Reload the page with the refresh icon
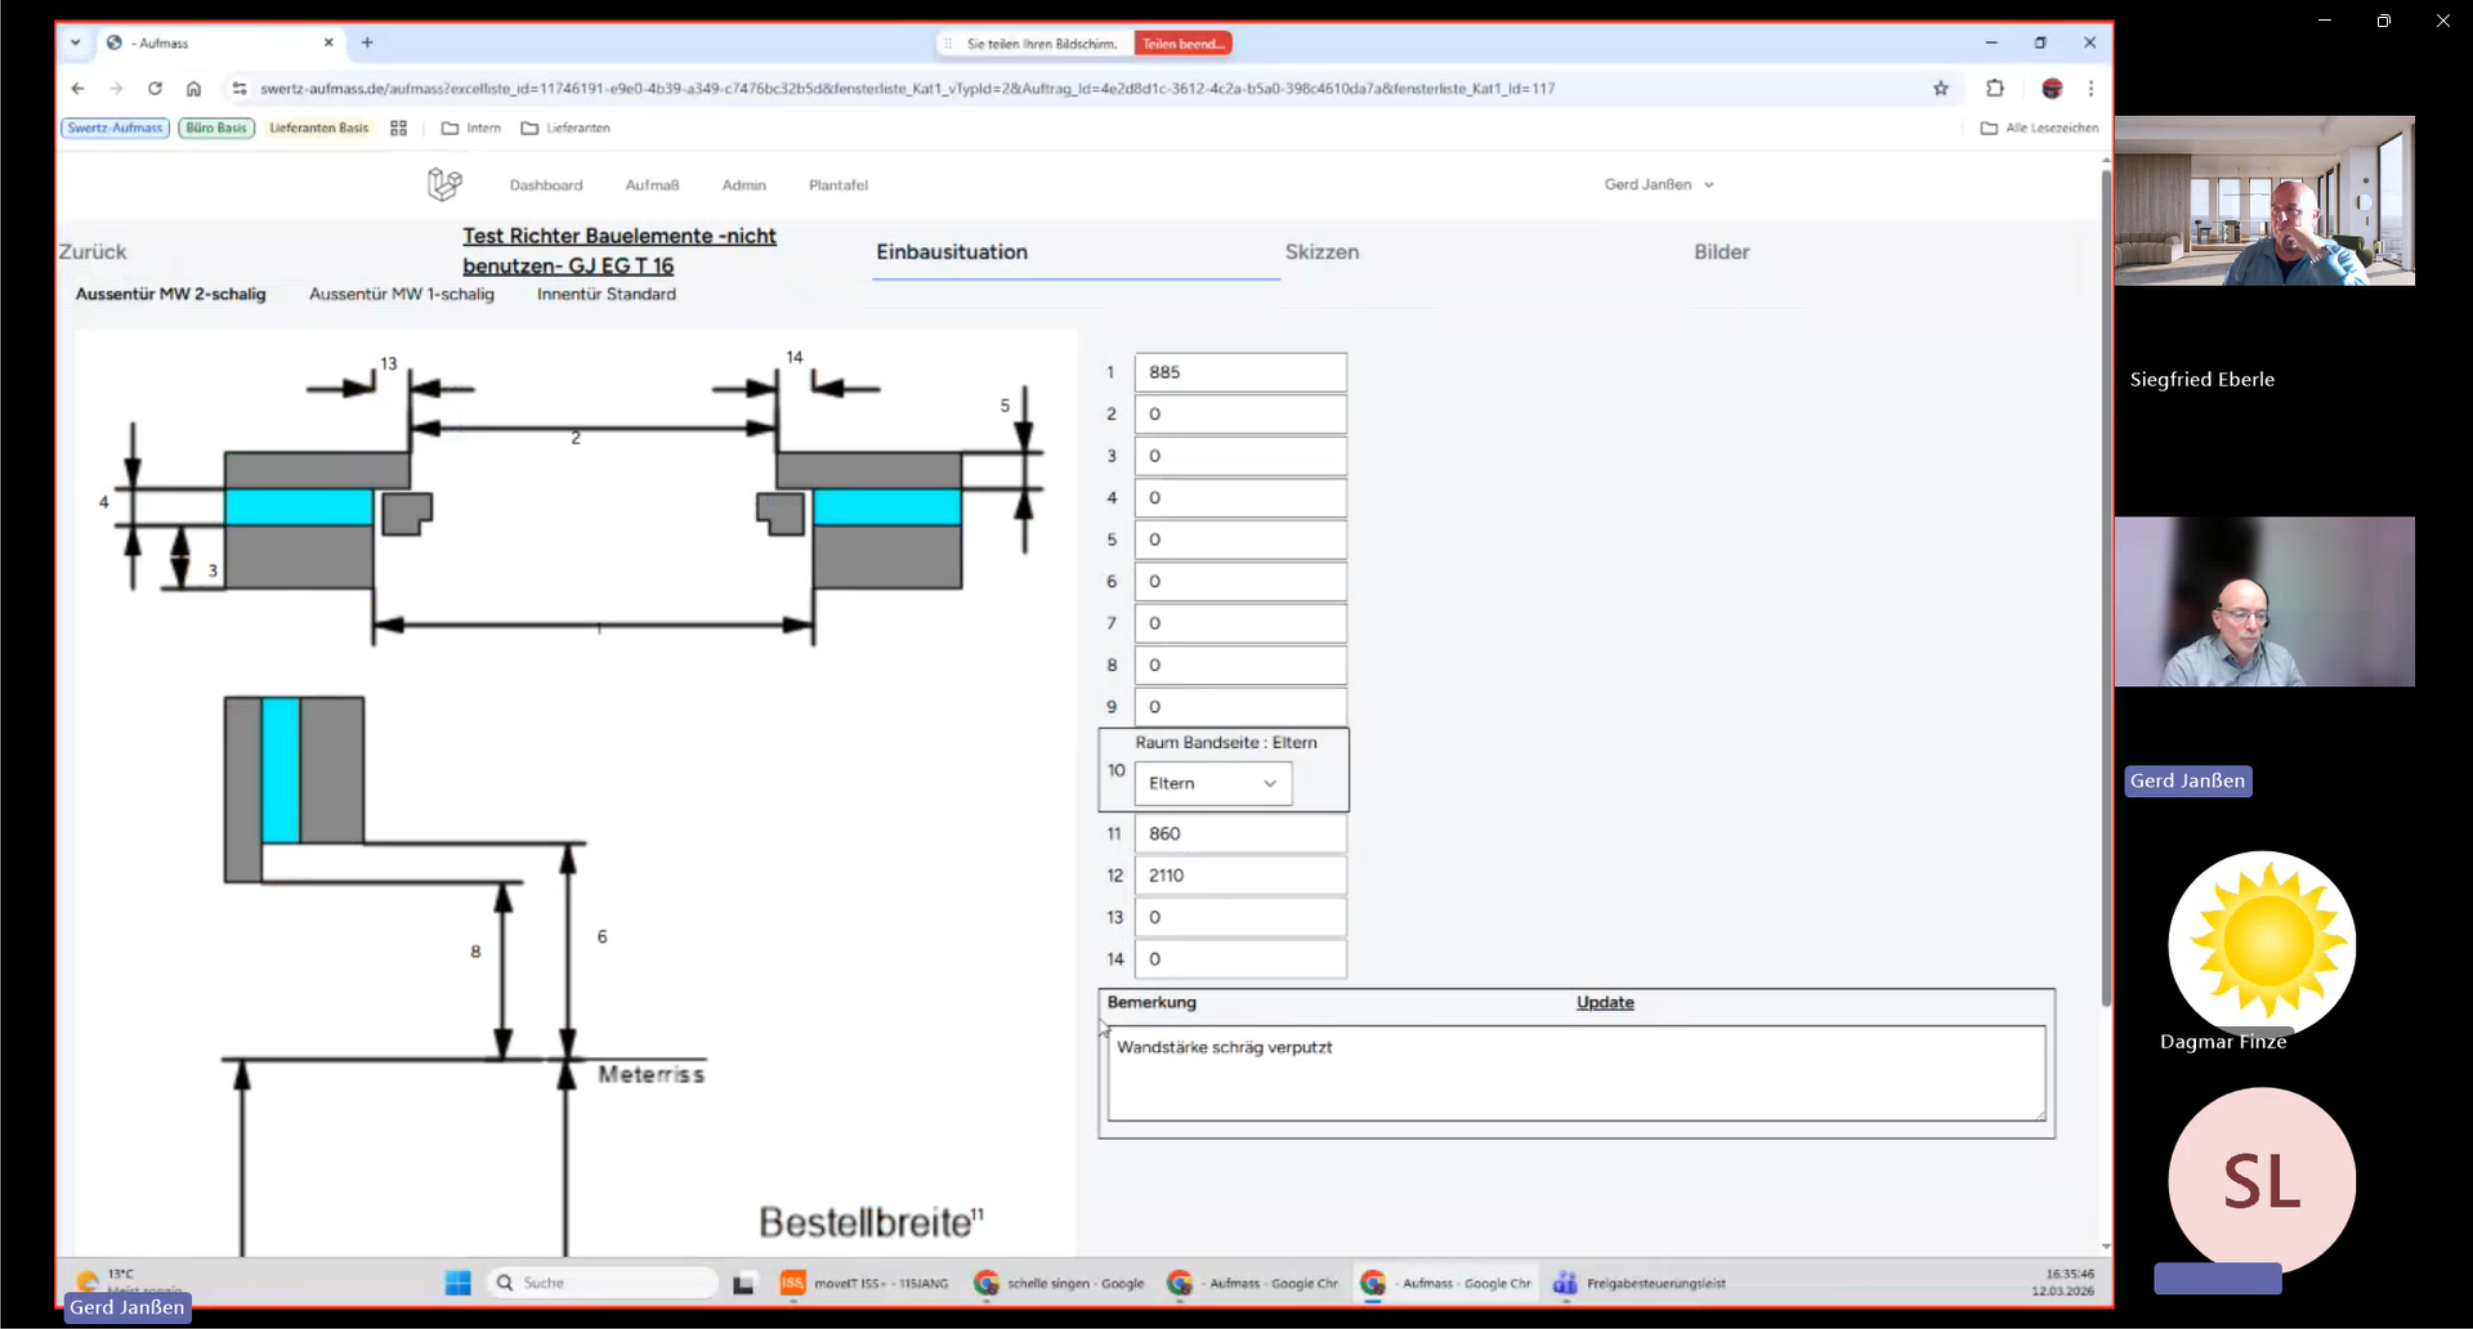Viewport: 2473px width, 1329px height. [155, 88]
